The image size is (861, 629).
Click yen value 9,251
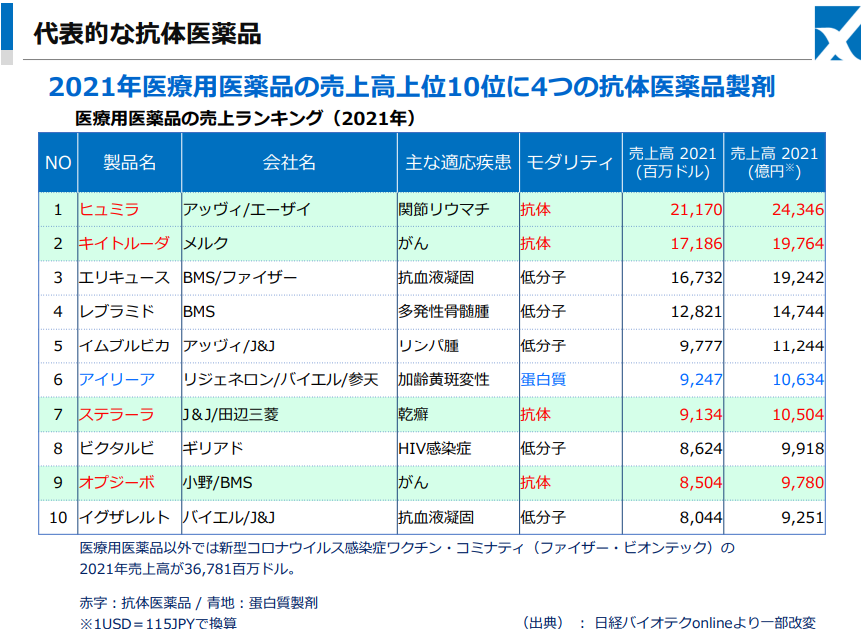pos(802,517)
